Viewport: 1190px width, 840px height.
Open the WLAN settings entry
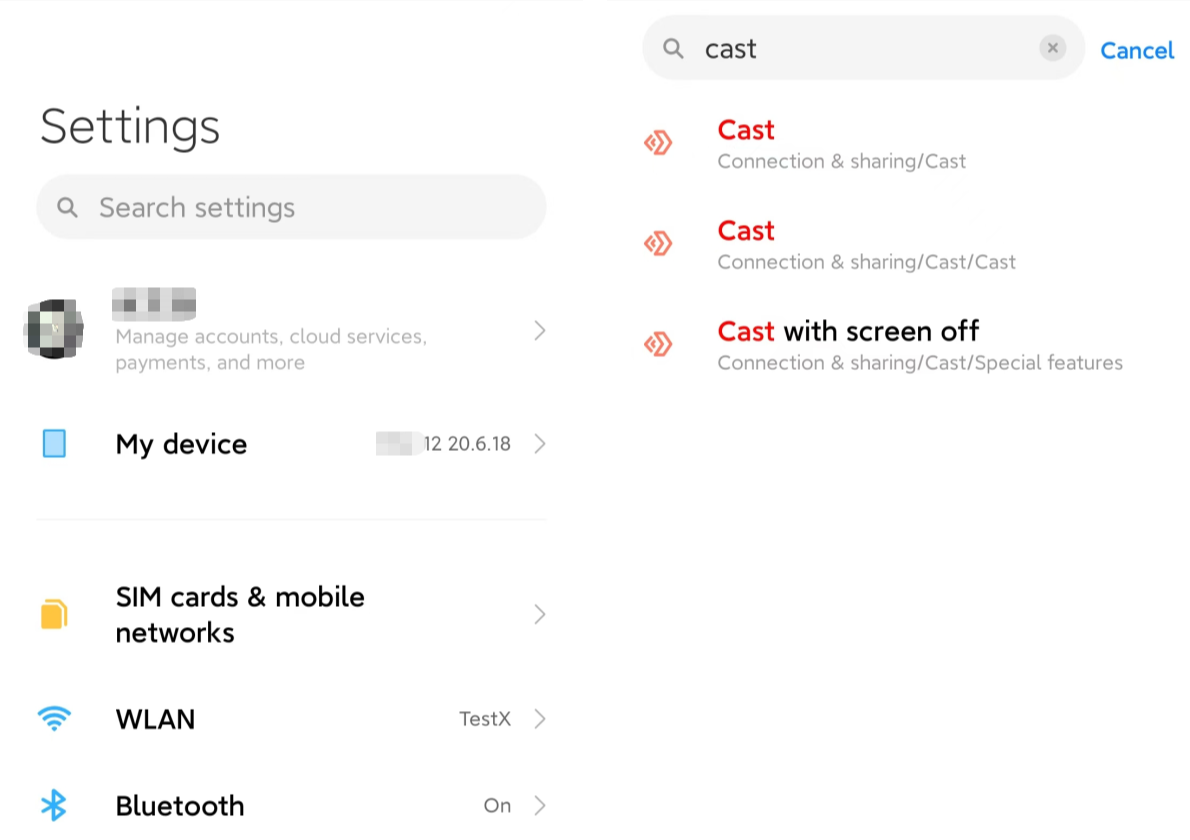pos(291,718)
